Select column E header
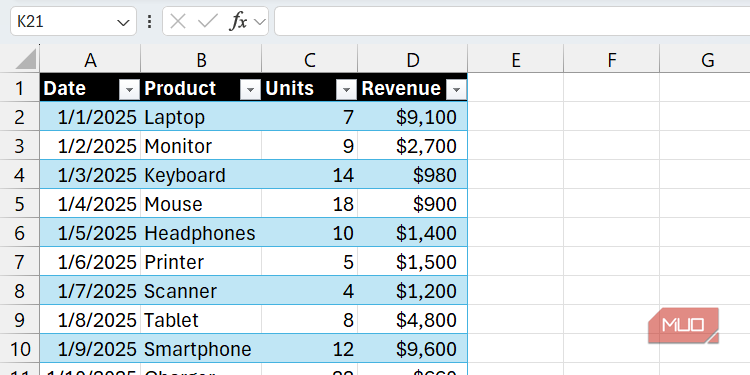 click(x=516, y=60)
